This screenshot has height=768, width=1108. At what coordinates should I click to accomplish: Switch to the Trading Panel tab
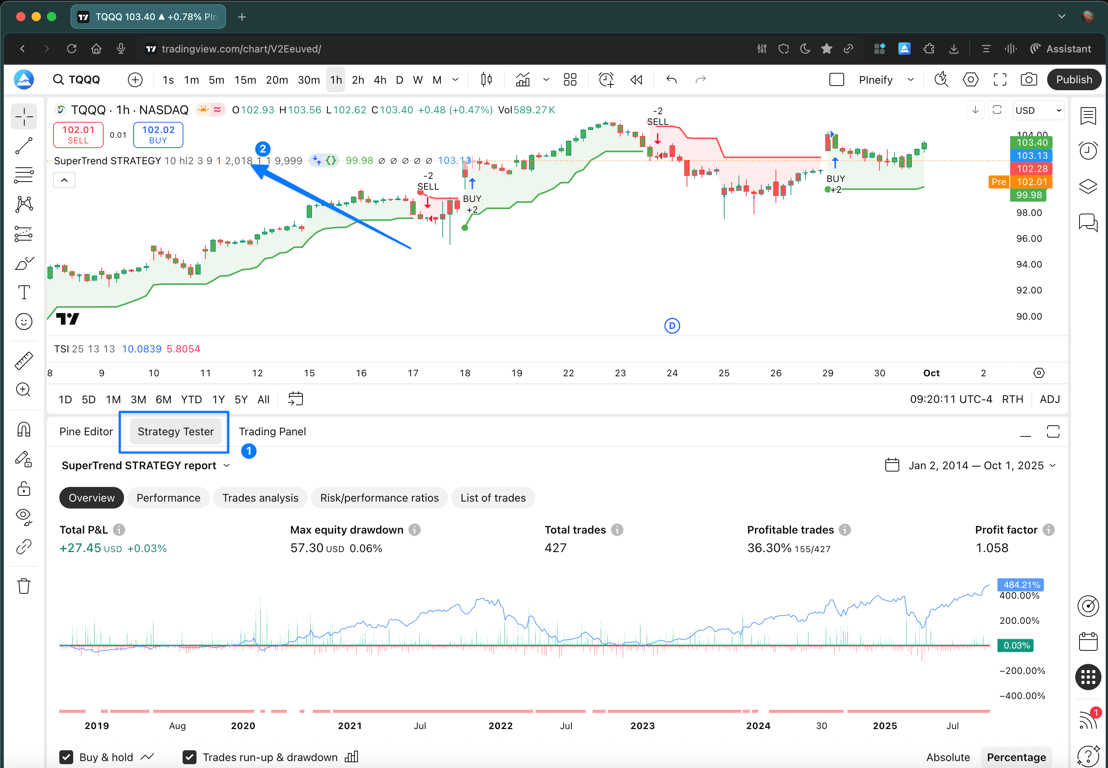click(x=272, y=432)
